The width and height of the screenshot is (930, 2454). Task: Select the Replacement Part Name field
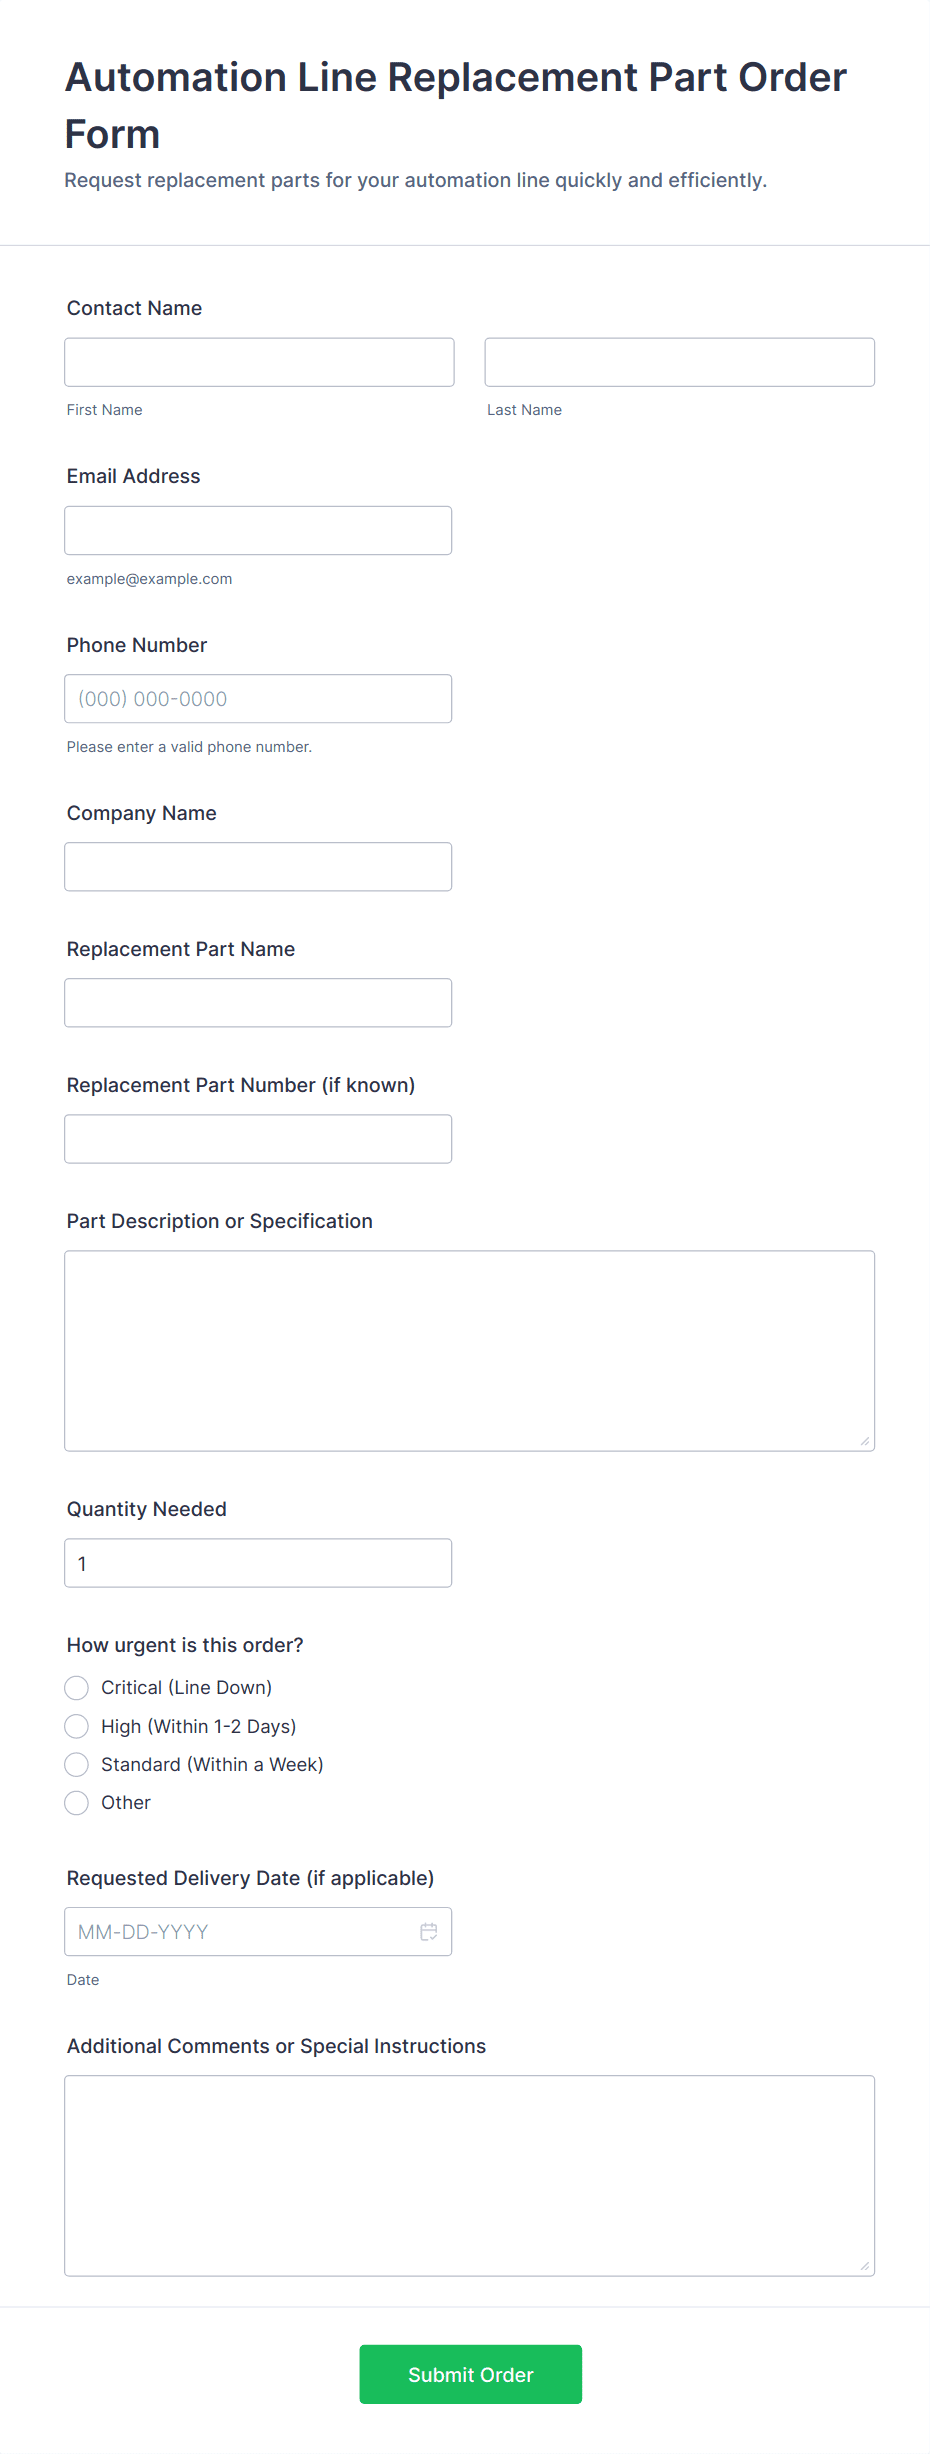coord(258,1003)
